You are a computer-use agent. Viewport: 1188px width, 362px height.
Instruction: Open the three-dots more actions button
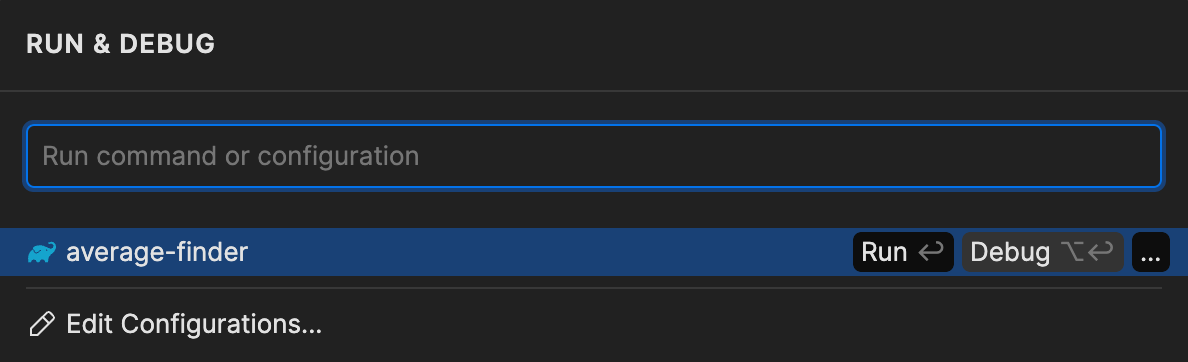click(x=1150, y=252)
